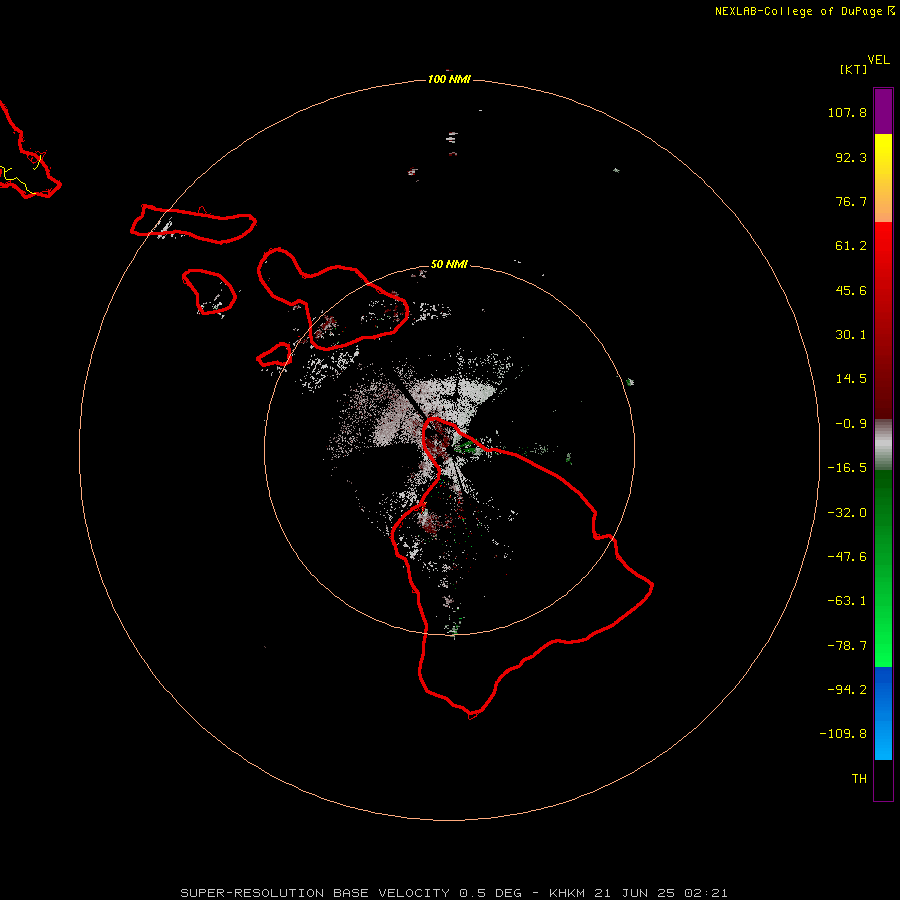Click the 45.6 velocity scale value

[x=851, y=290]
